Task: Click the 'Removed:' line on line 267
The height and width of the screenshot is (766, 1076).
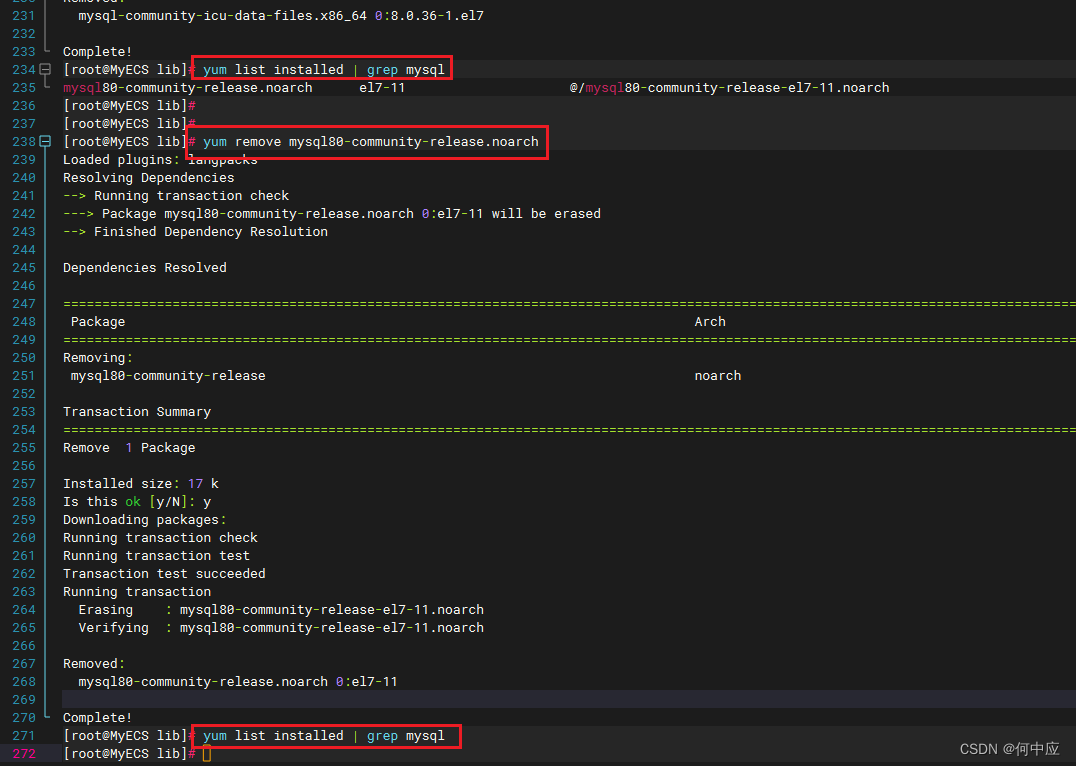Action: (x=94, y=664)
